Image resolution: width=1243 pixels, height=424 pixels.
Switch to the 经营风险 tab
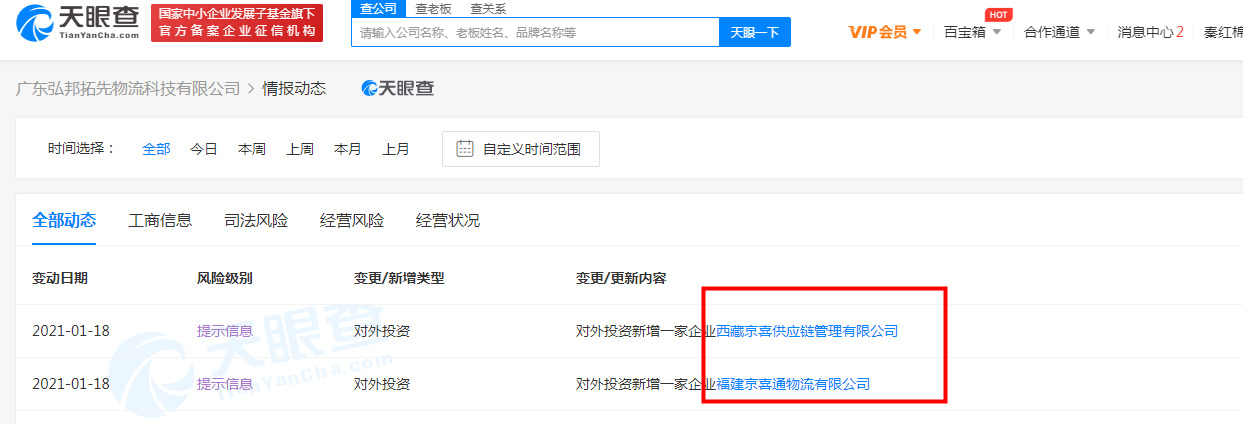[352, 221]
